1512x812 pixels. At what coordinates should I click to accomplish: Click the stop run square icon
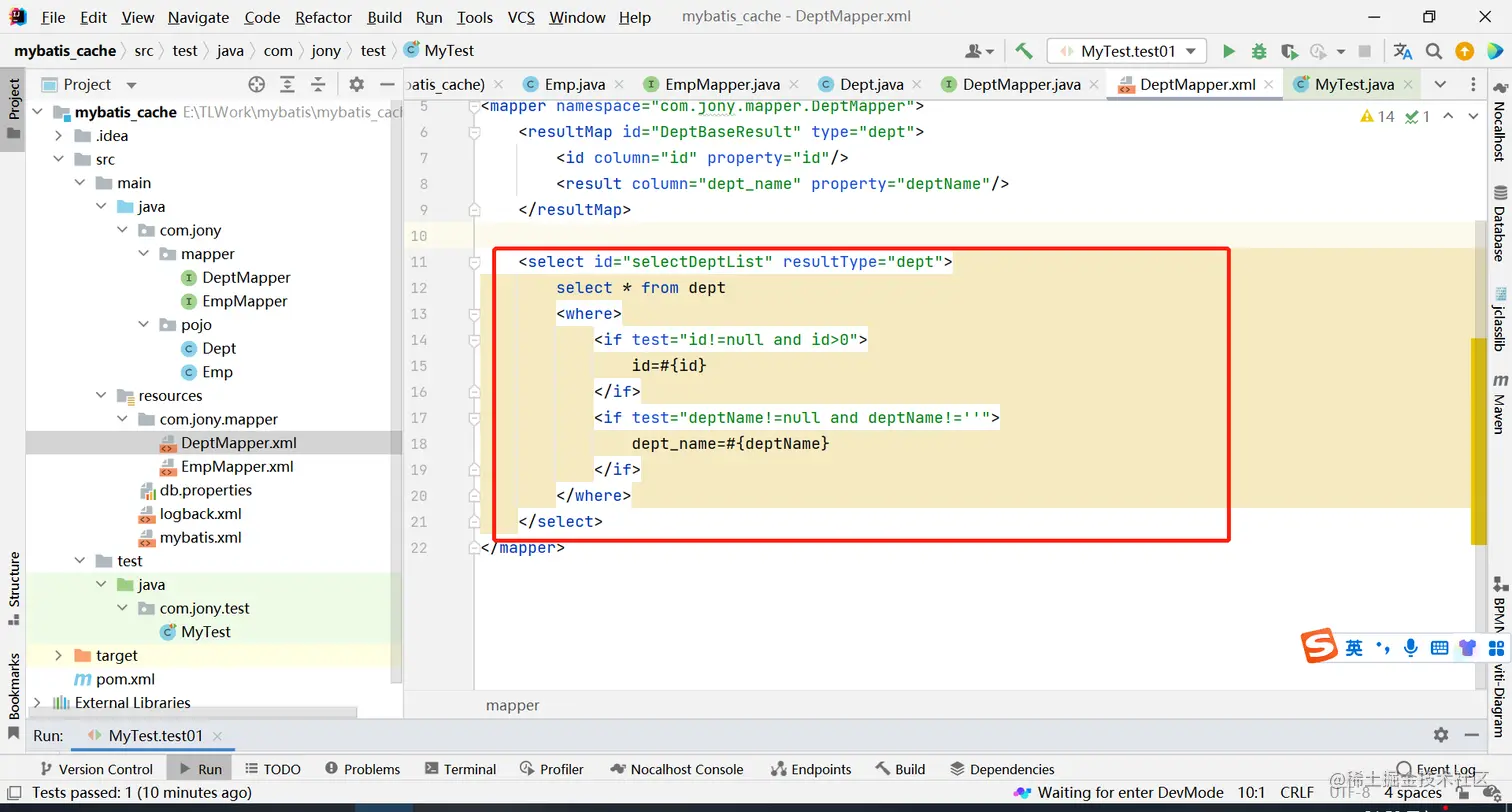click(1365, 51)
